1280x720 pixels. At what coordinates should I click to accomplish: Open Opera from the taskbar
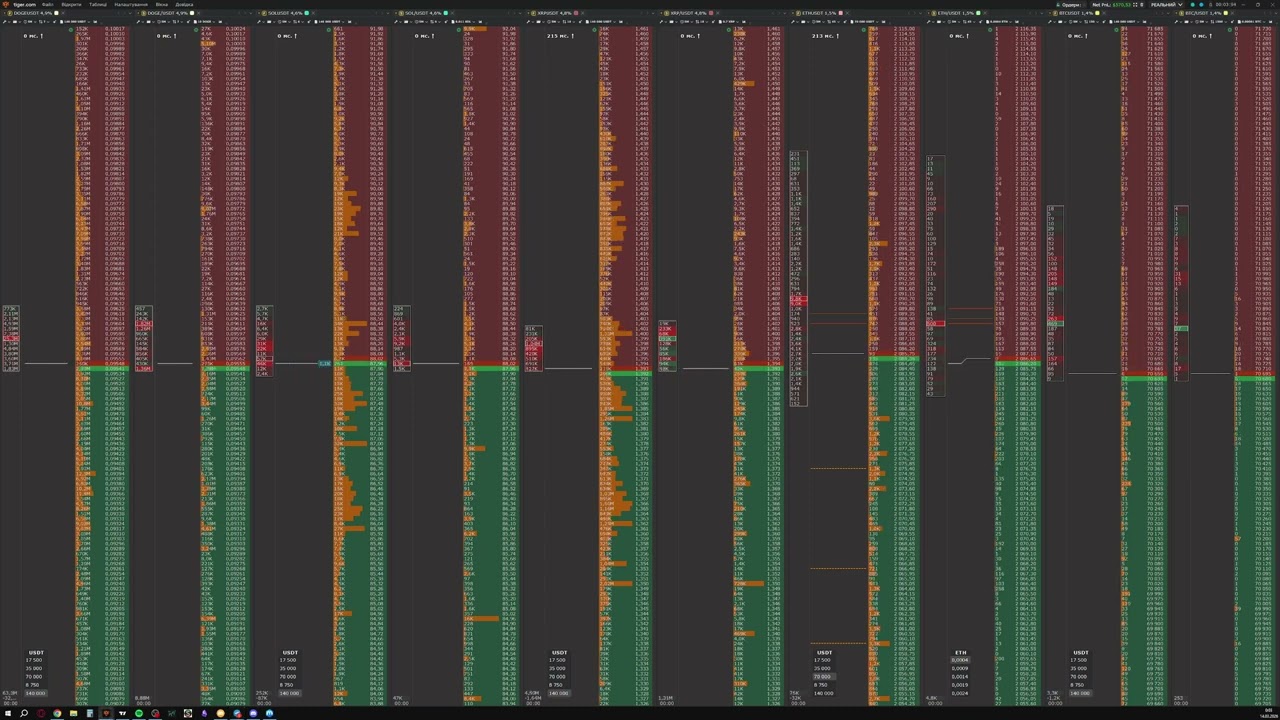point(41,713)
